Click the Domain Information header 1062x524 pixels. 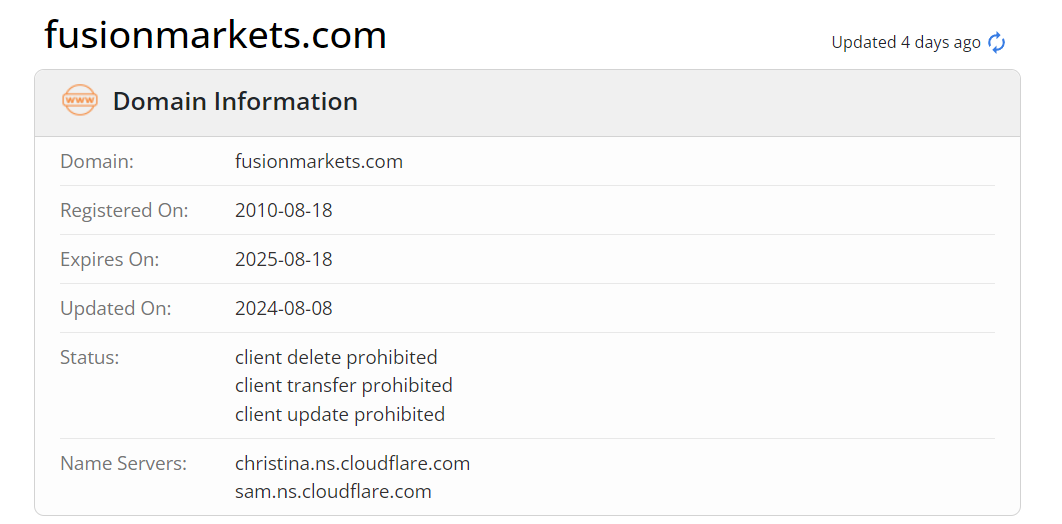coord(235,101)
